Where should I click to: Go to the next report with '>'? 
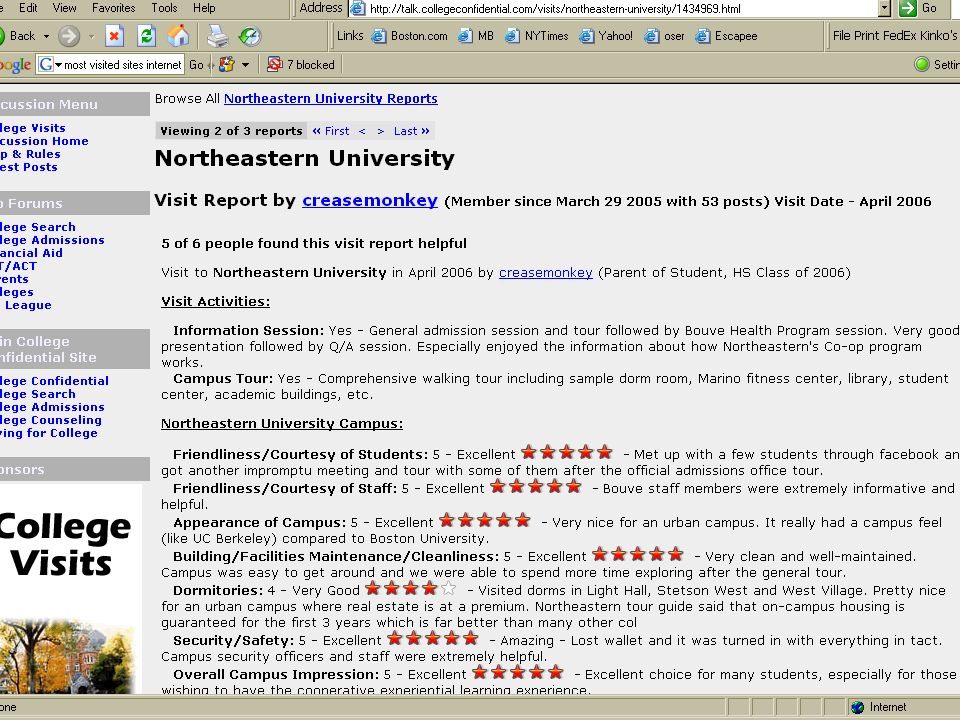pos(381,131)
